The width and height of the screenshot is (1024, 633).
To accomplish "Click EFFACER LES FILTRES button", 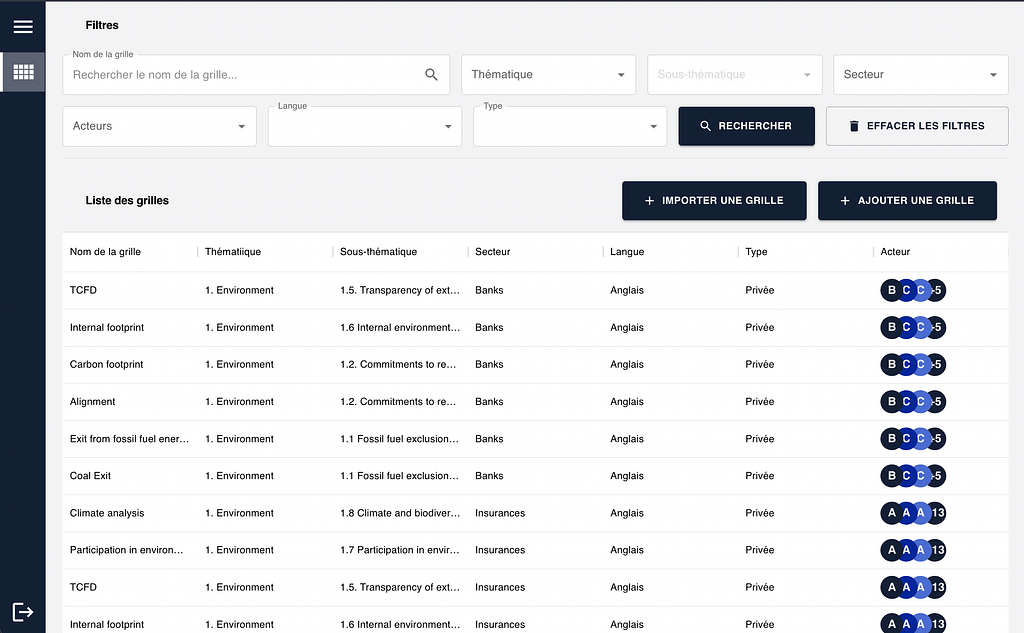I will pos(916,126).
